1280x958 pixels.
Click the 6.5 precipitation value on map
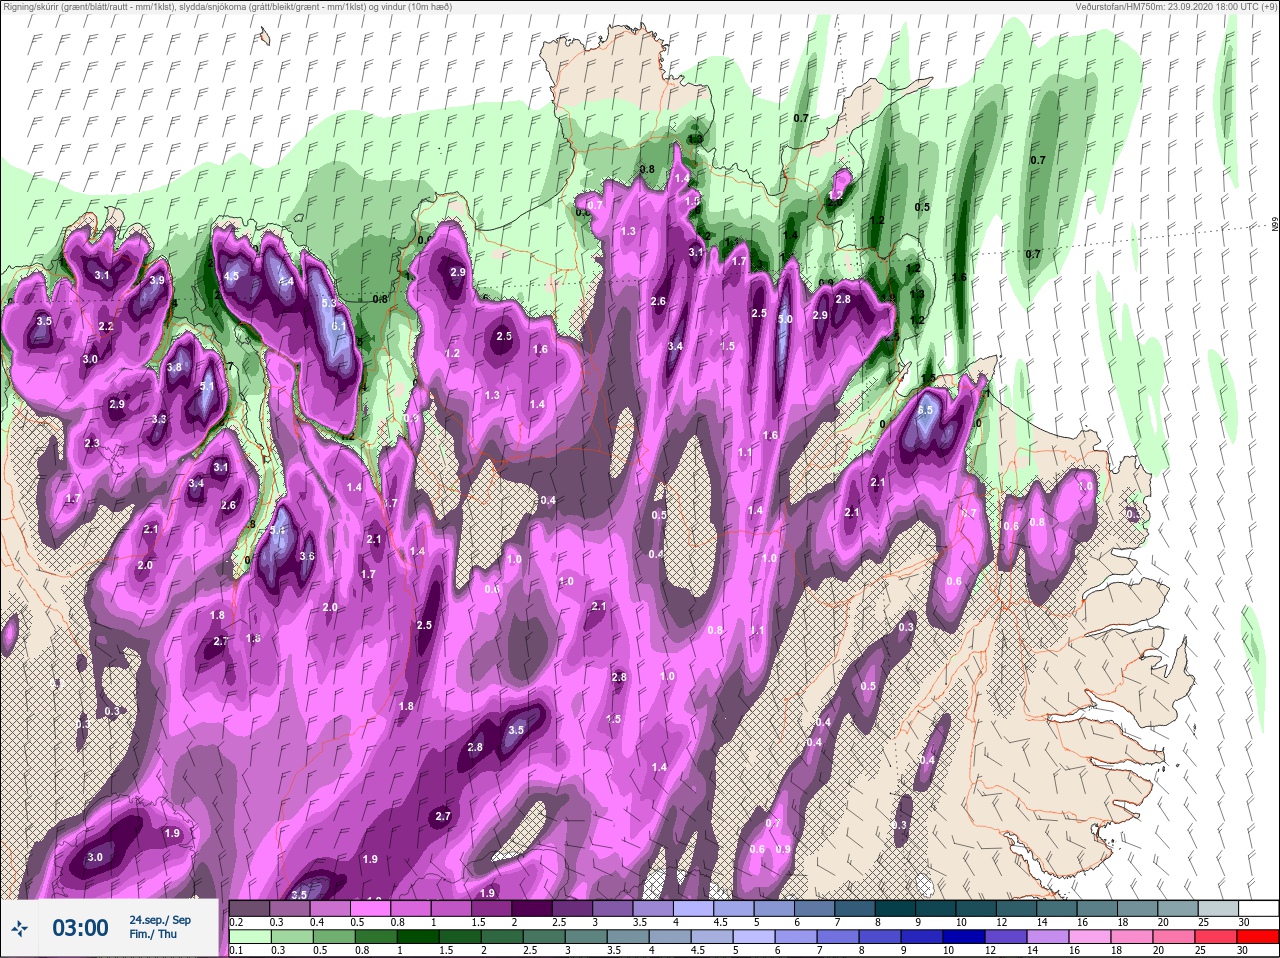coord(925,410)
